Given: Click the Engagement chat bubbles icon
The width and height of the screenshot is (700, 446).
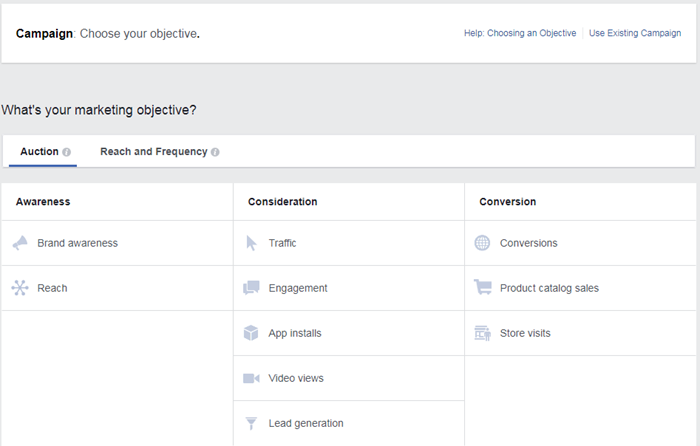Looking at the screenshot, I should pyautogui.click(x=252, y=288).
